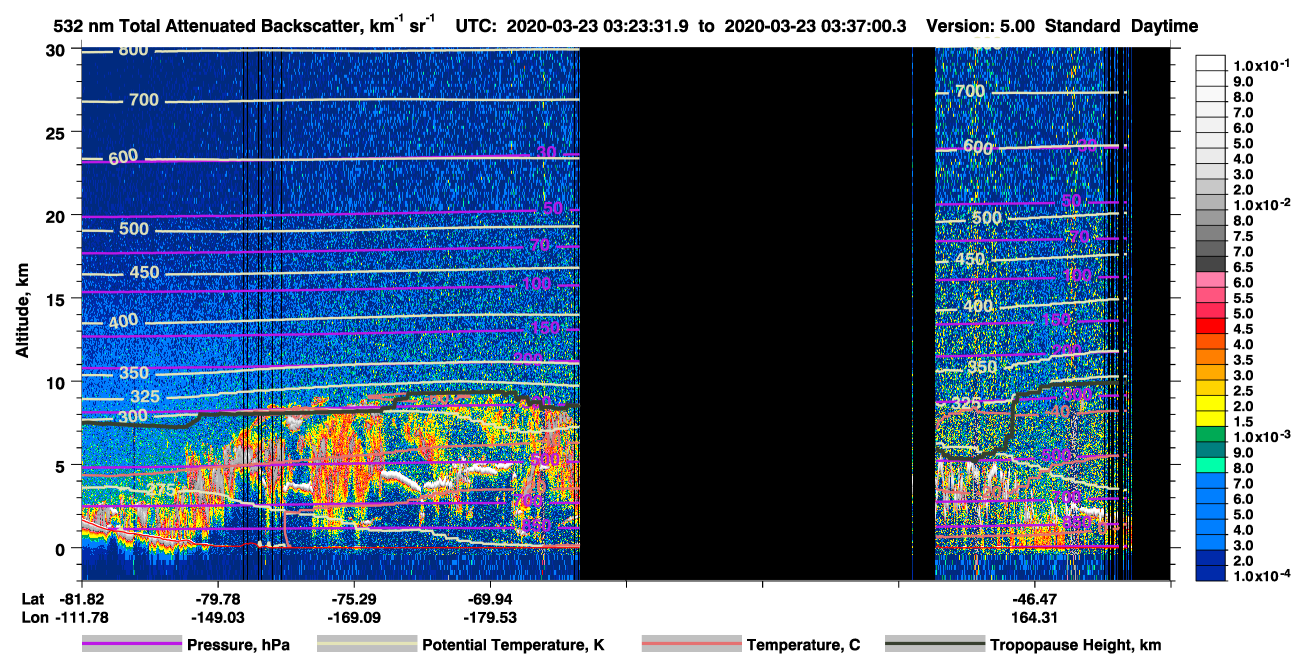Viewport: 1300px width, 667px height.
Task: Select the red color swatch beside 4.5
Action: pos(1211,328)
